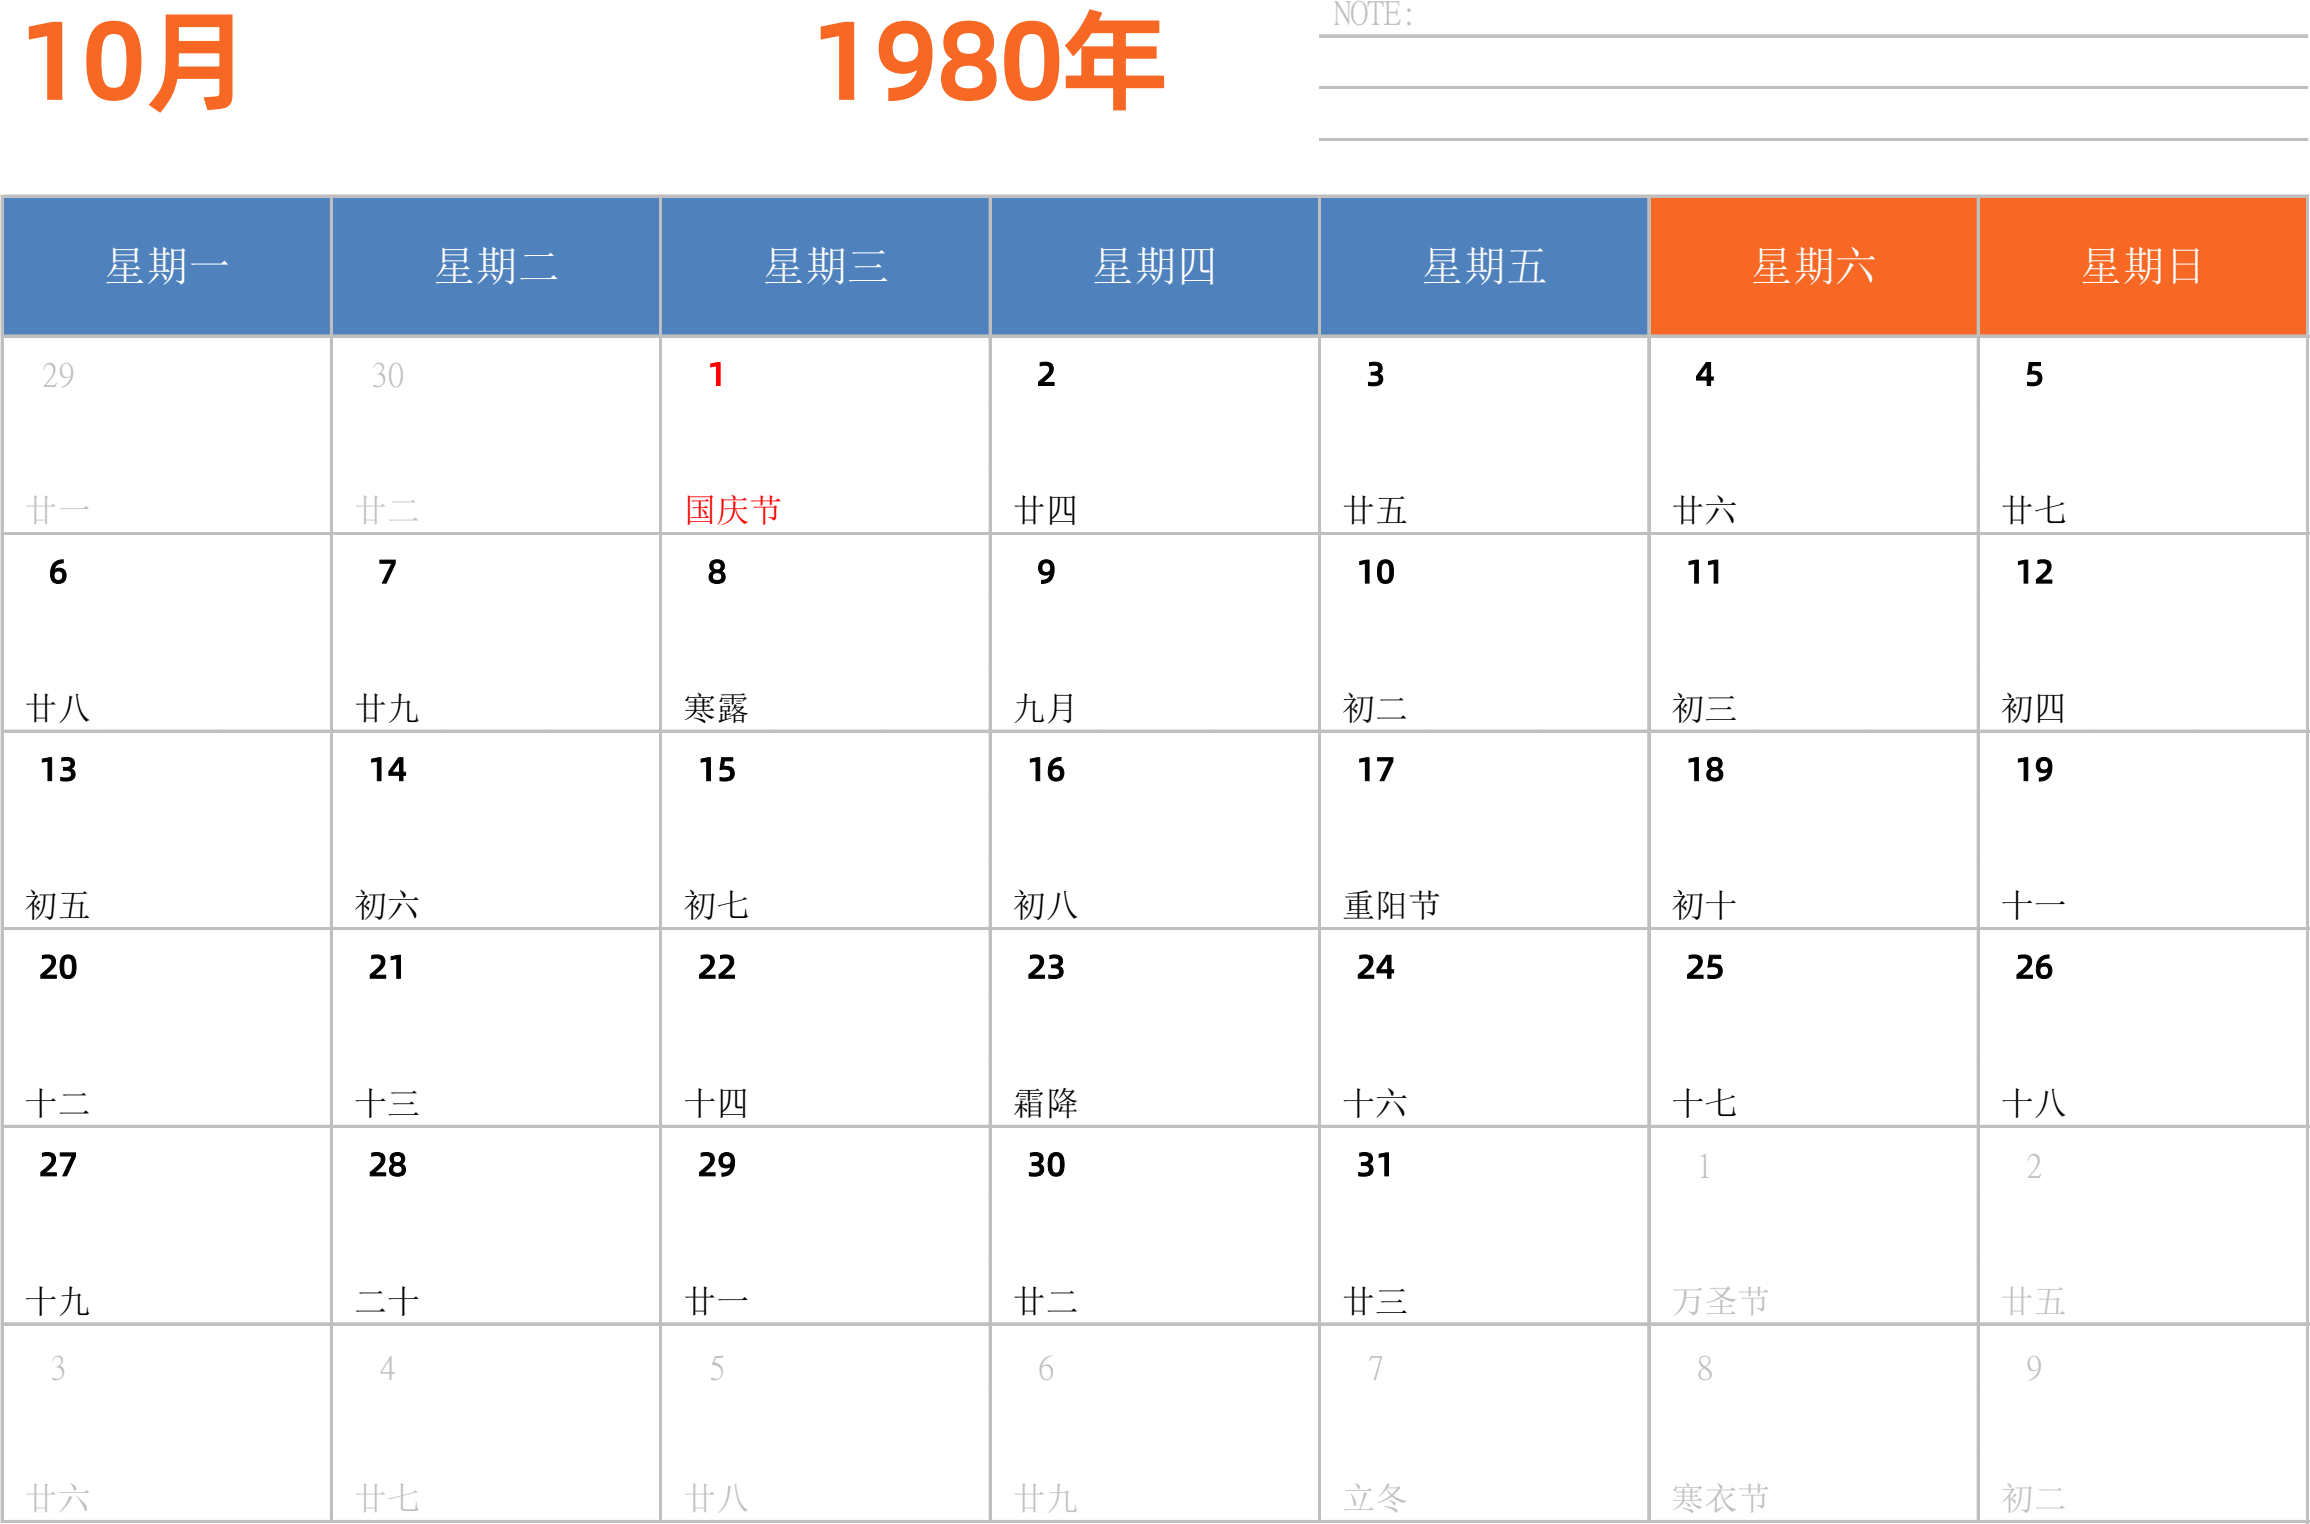The image size is (2310, 1524).
Task: Click the 10月 month title
Action: tap(131, 63)
